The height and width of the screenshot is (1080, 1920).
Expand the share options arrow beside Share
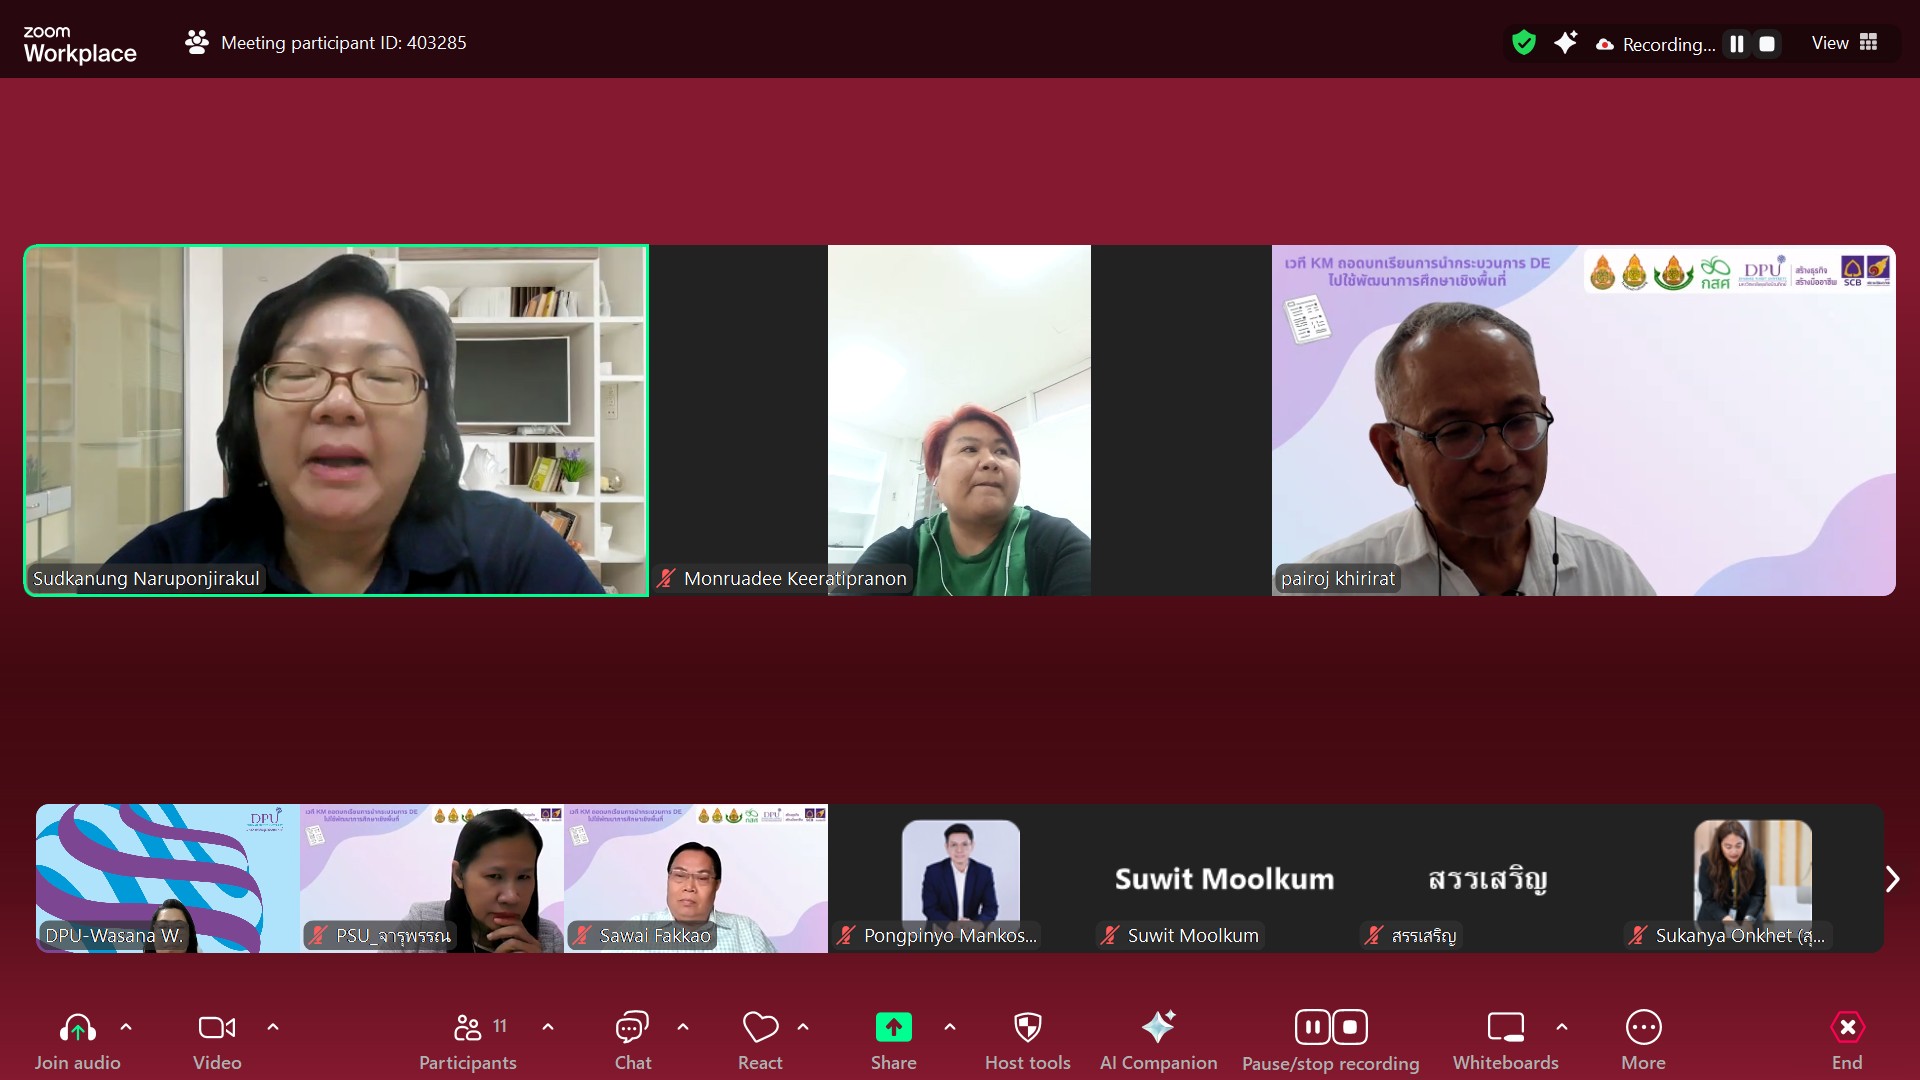[x=950, y=1027]
